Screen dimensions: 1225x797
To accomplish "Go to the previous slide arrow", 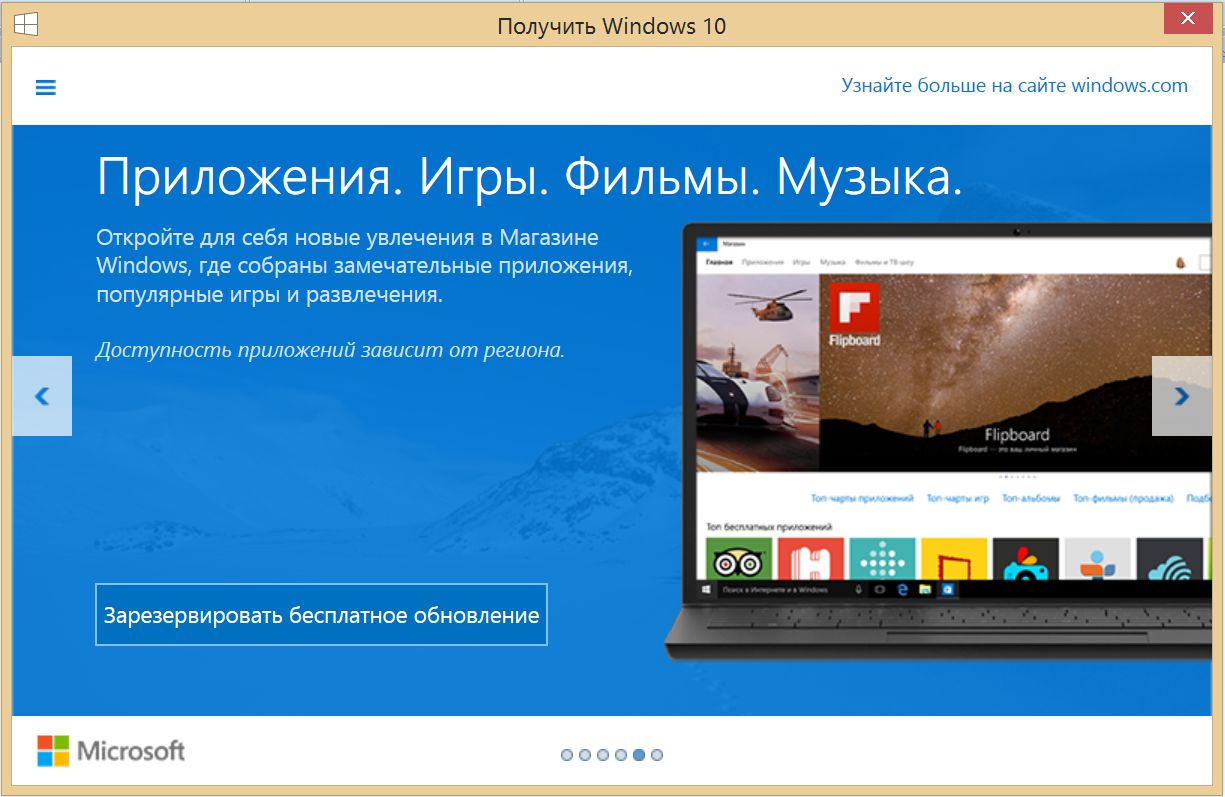I will [42, 396].
